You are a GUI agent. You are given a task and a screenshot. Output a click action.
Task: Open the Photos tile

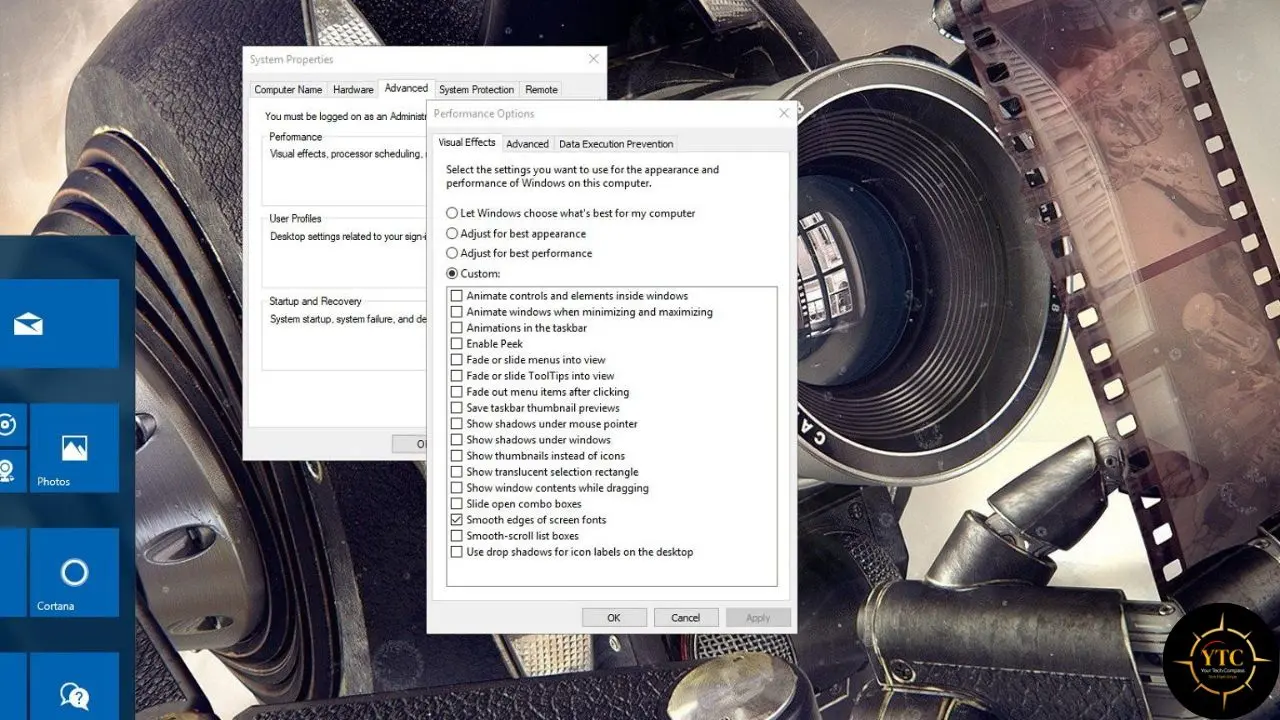point(74,448)
